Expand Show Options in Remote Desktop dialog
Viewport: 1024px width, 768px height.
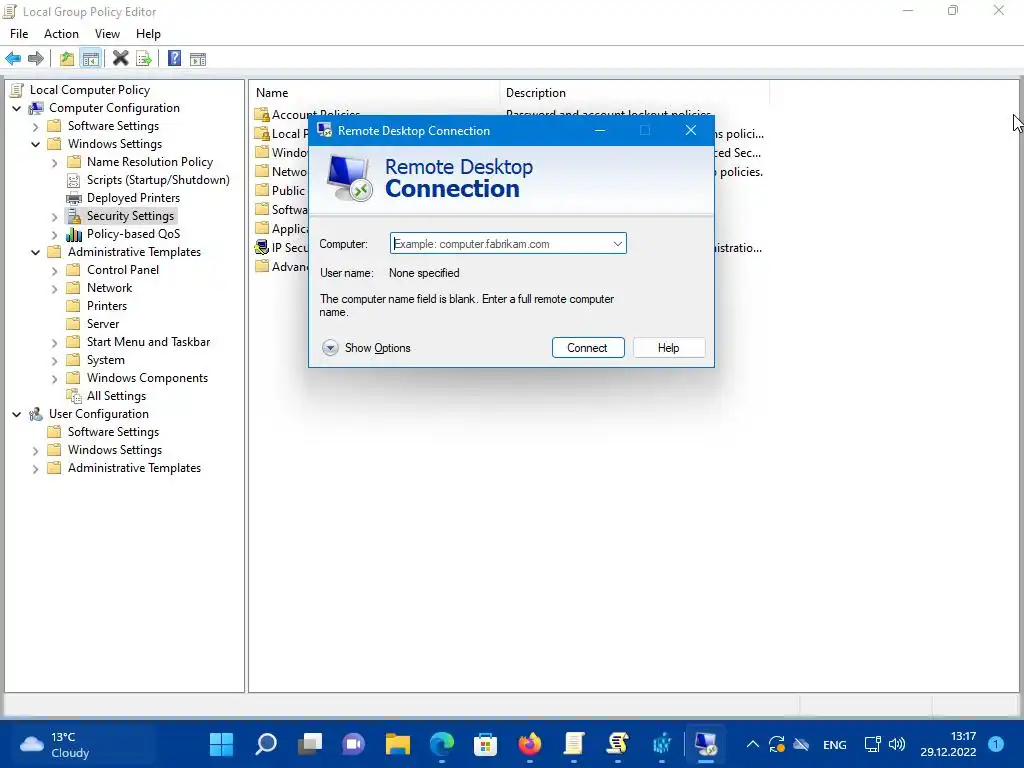tap(366, 347)
